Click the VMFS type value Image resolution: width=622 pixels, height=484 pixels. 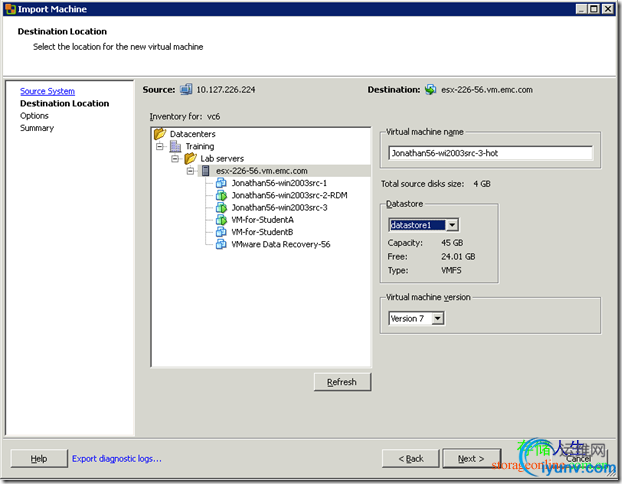(x=451, y=271)
